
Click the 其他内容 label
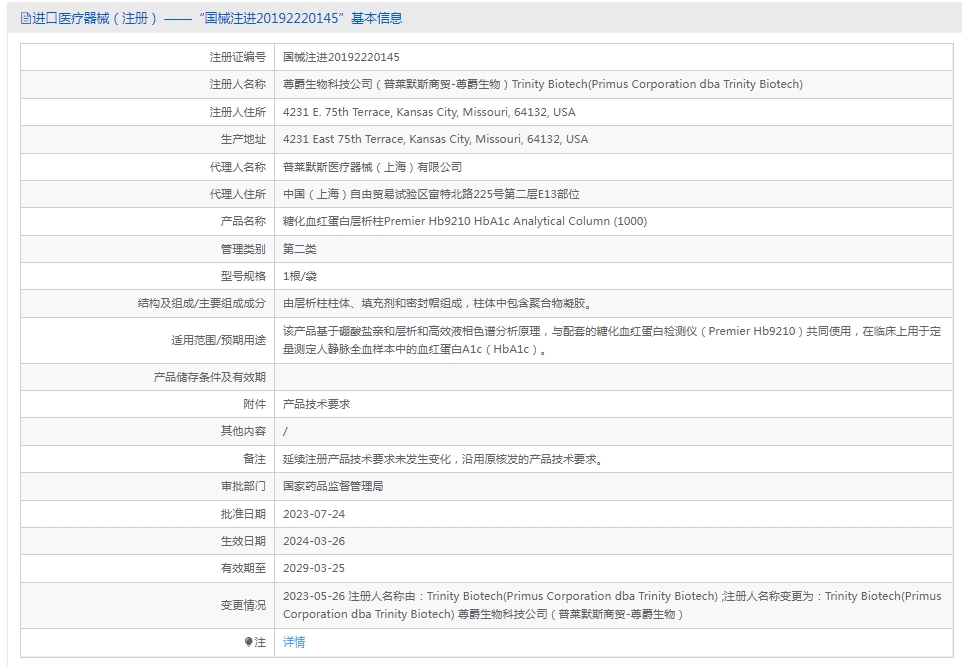[x=243, y=431]
